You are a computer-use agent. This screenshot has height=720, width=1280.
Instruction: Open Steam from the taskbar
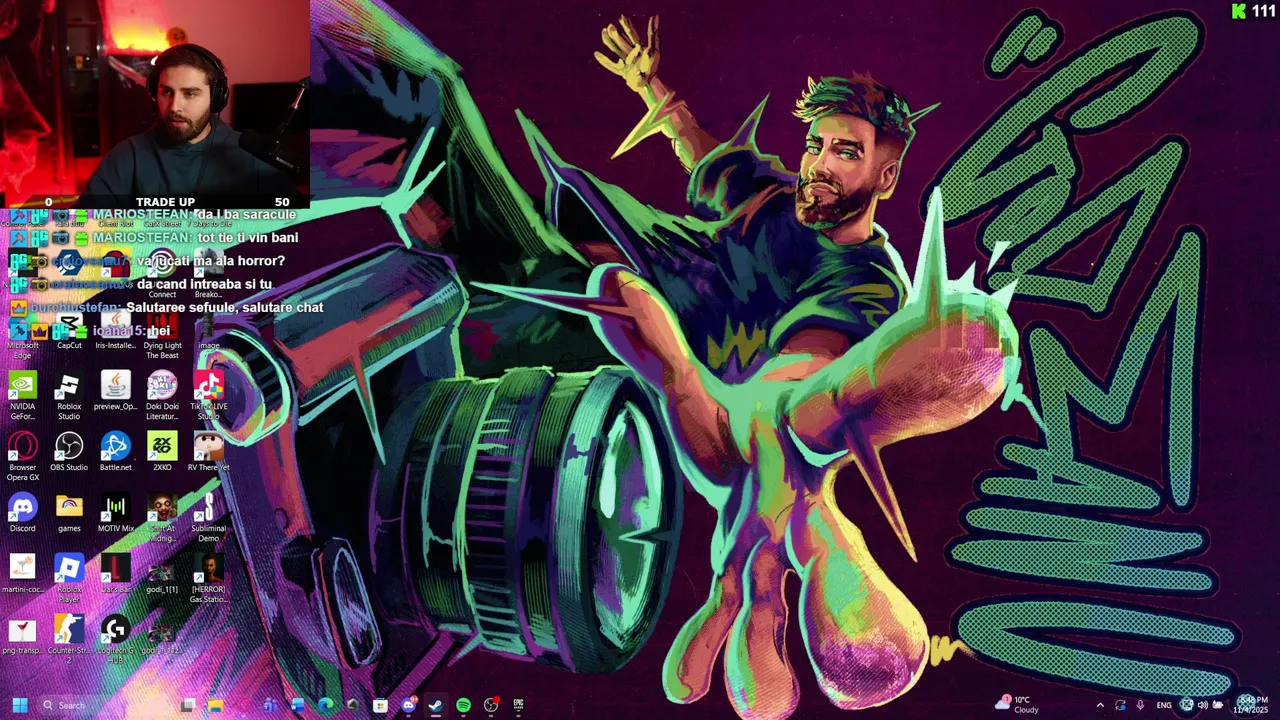point(435,705)
